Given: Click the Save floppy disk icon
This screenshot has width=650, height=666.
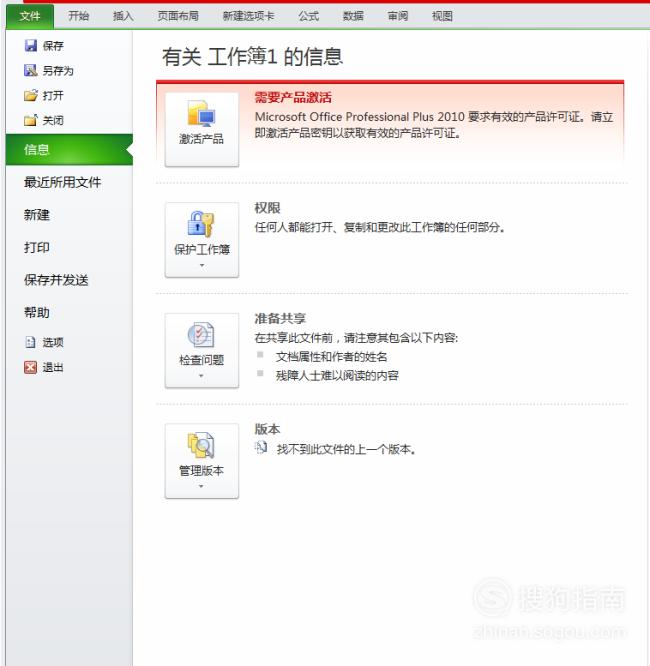Looking at the screenshot, I should (x=31, y=45).
